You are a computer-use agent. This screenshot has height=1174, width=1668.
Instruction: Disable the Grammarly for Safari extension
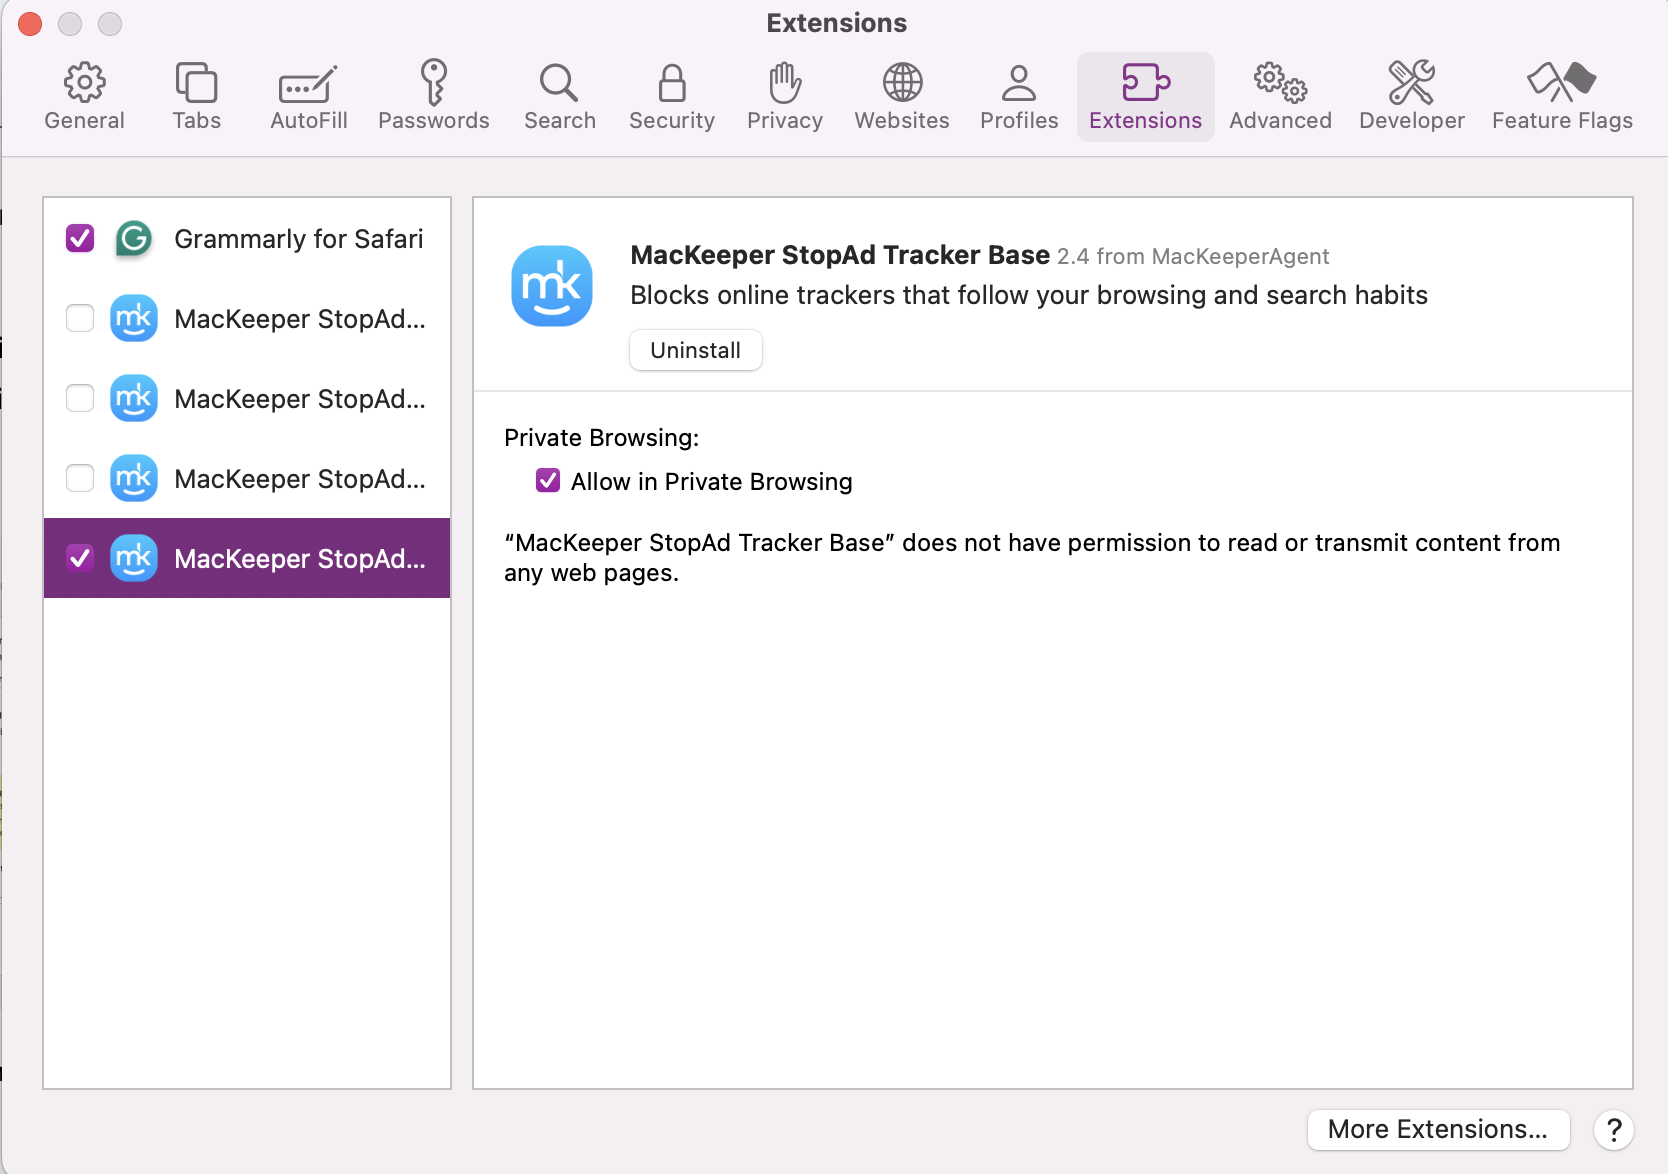coord(79,238)
